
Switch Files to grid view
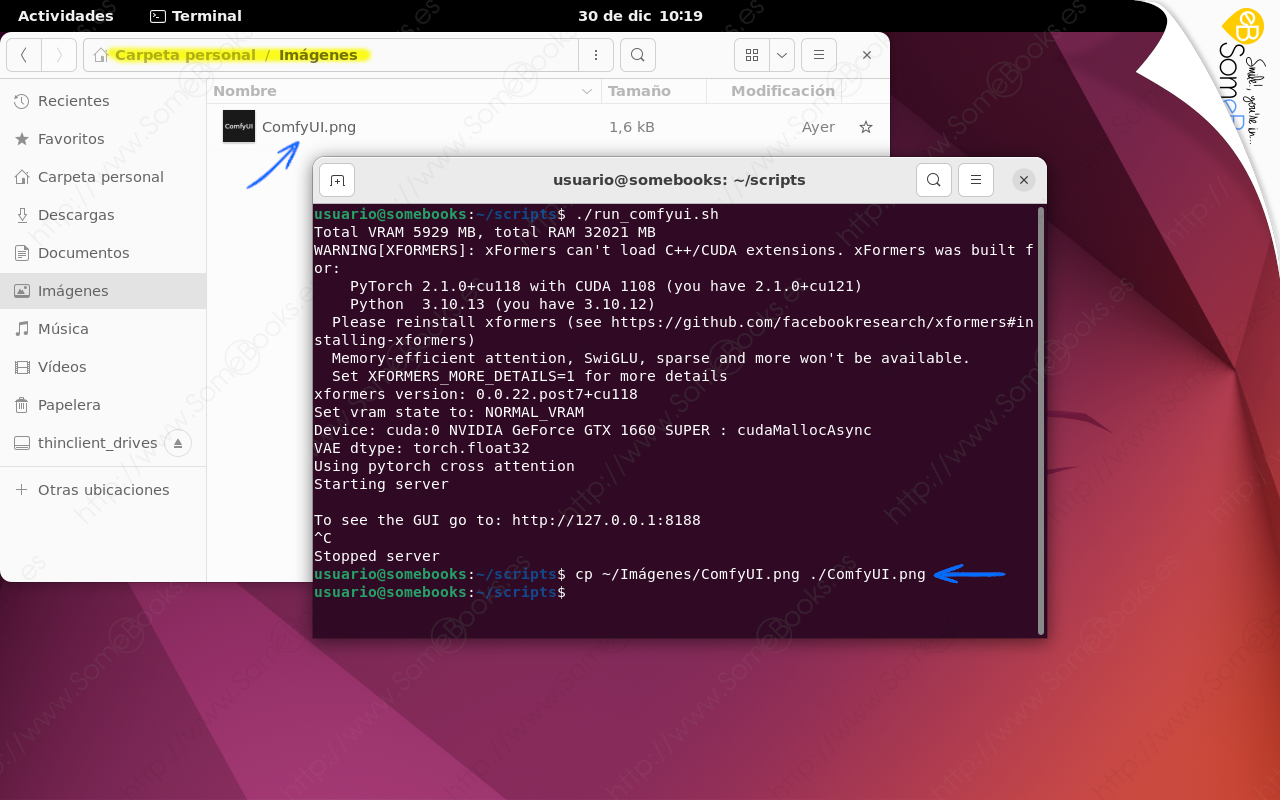pos(751,55)
